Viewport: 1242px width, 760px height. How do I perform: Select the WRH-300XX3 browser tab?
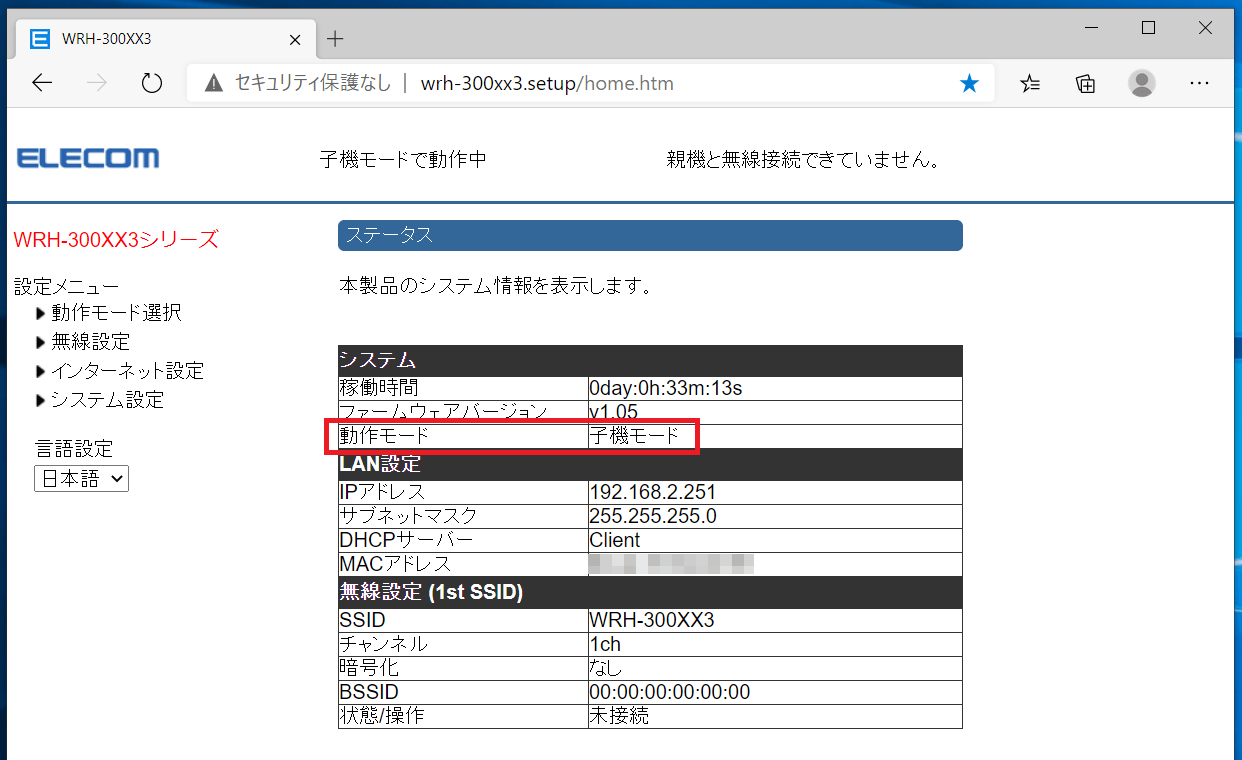click(x=165, y=39)
